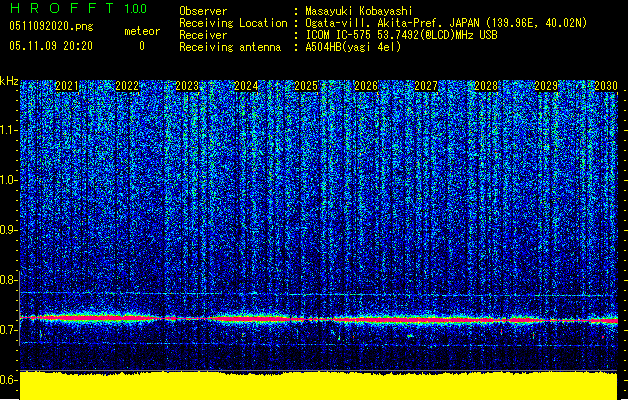Select the version number 1.00

tap(136, 9)
